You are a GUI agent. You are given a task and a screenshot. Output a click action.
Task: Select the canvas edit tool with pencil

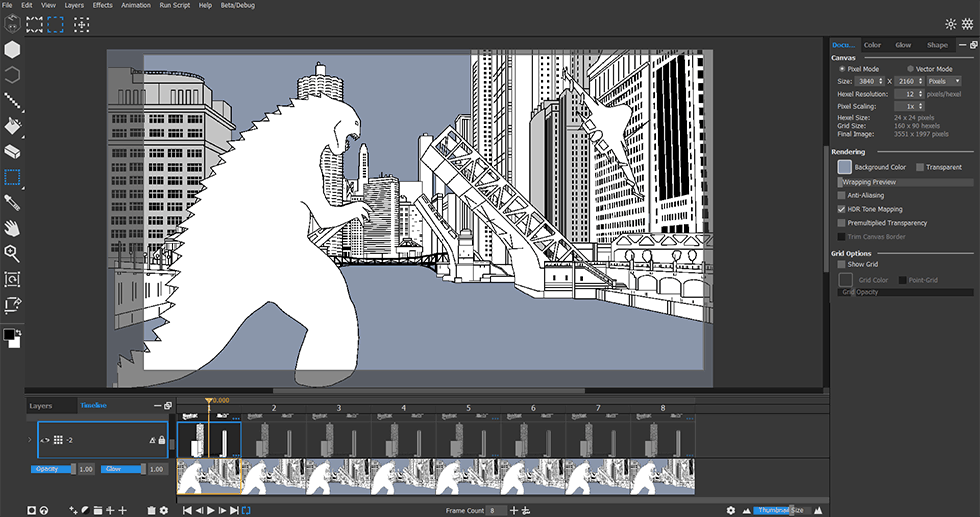[x=12, y=304]
